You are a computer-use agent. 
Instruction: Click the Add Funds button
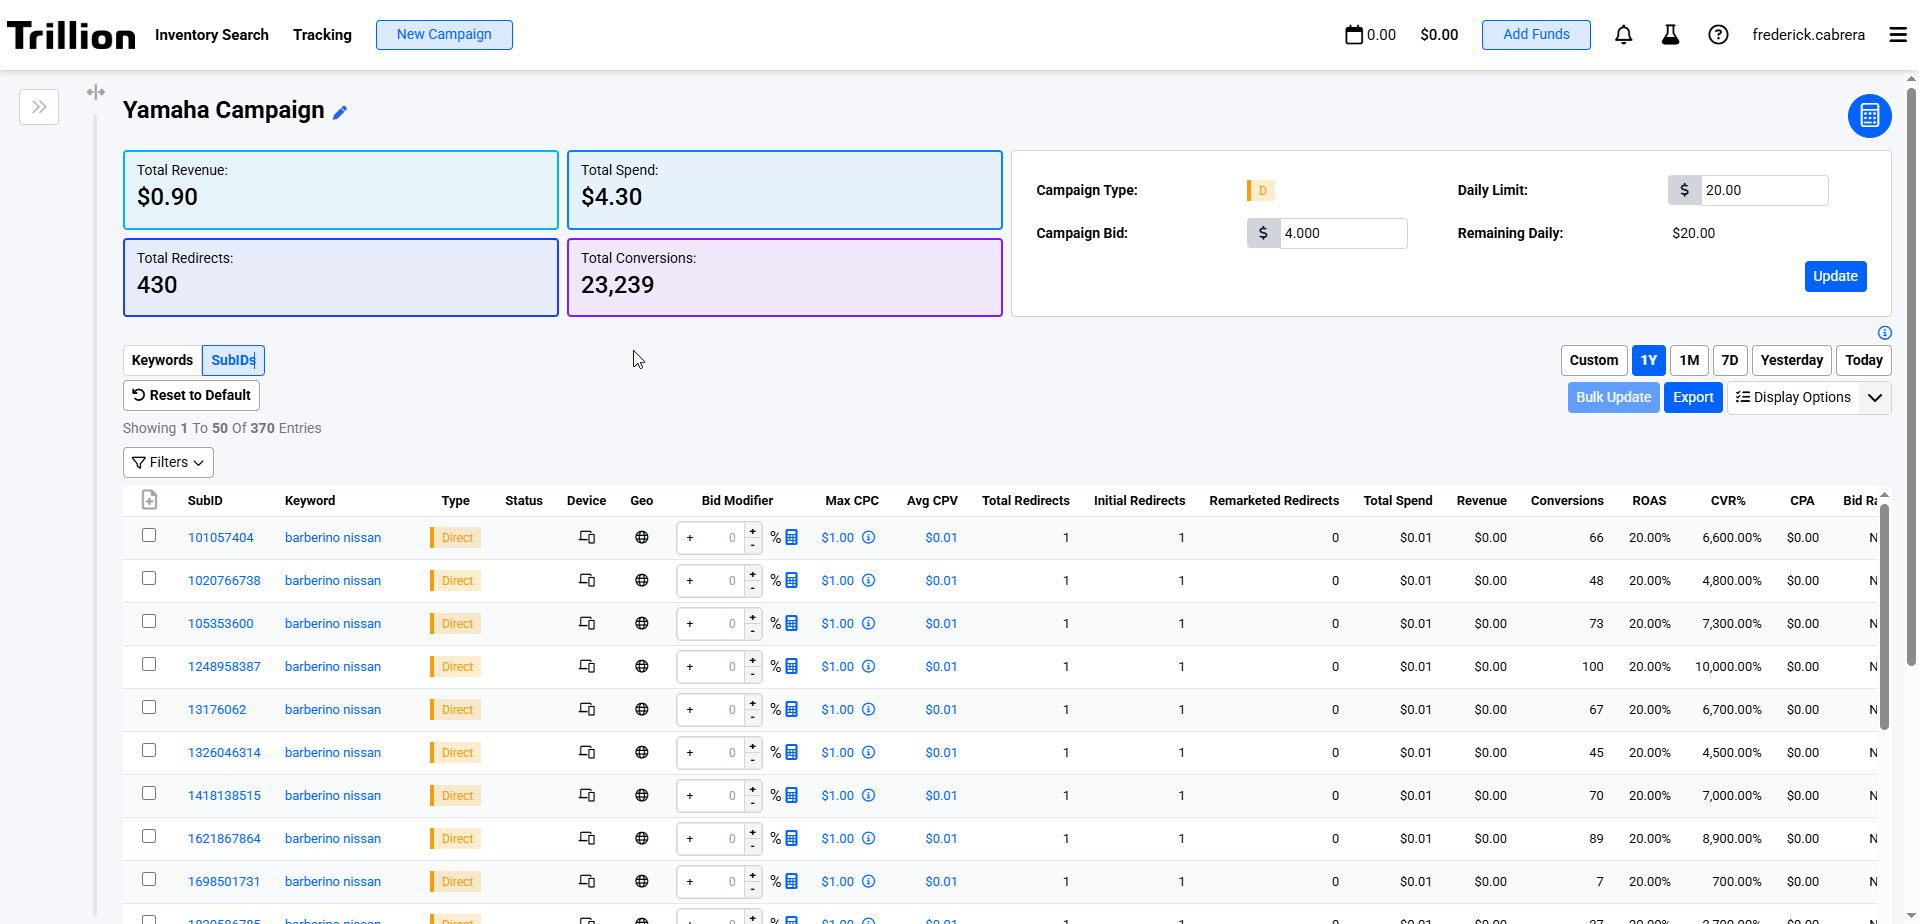[1535, 35]
